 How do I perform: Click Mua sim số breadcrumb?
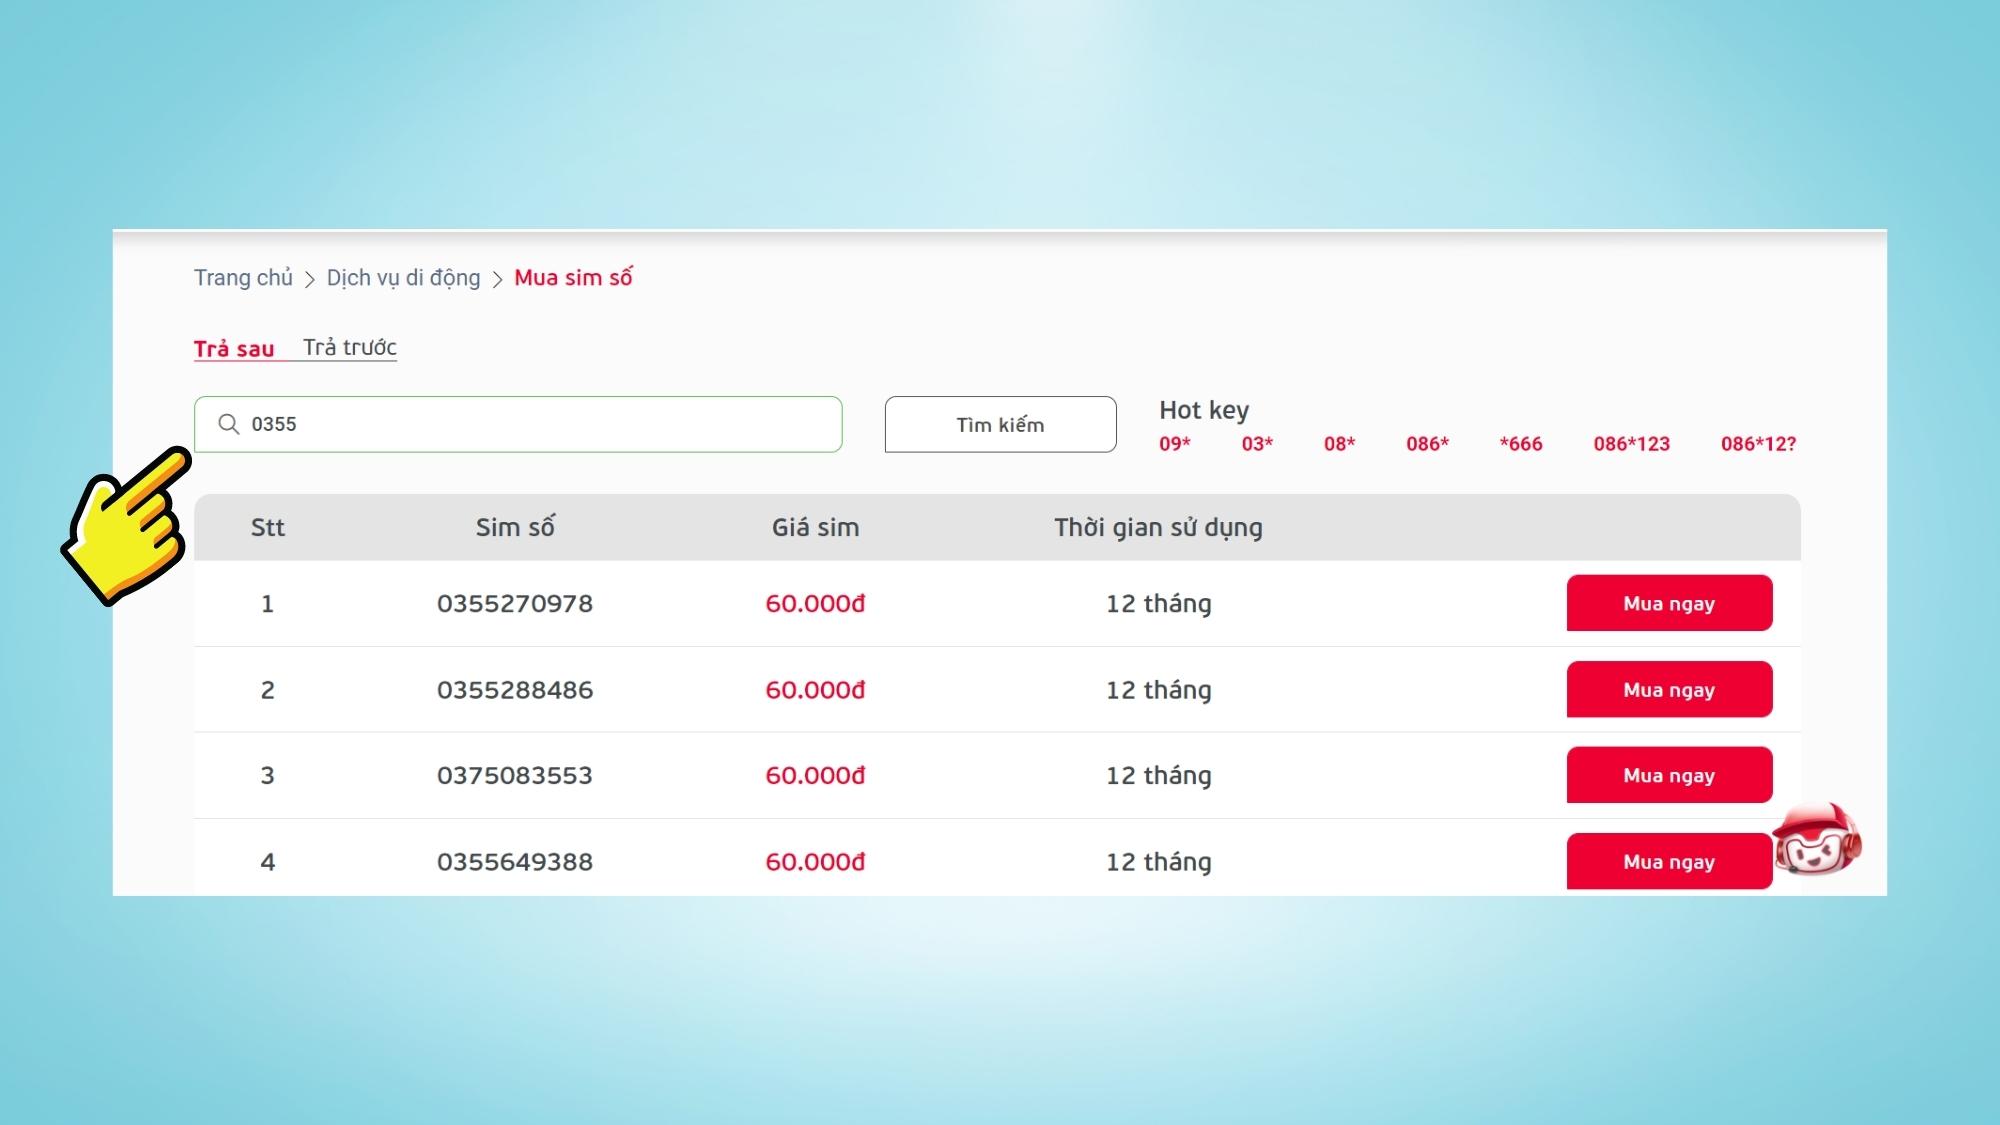(x=573, y=278)
